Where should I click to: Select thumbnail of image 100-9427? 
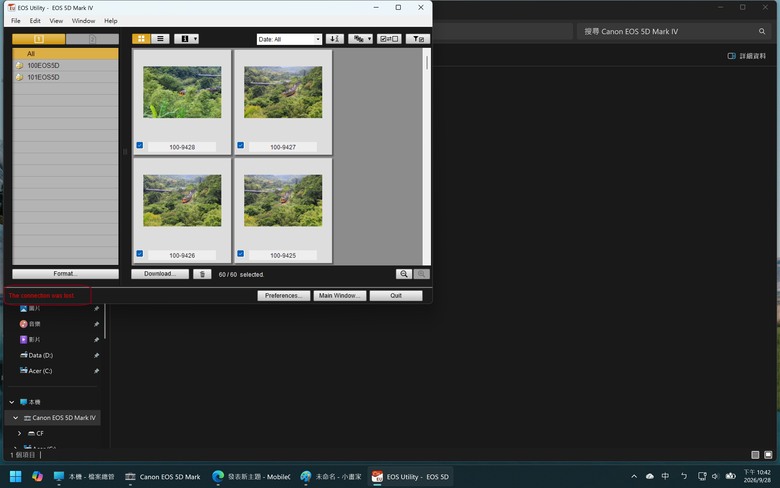[x=283, y=92]
